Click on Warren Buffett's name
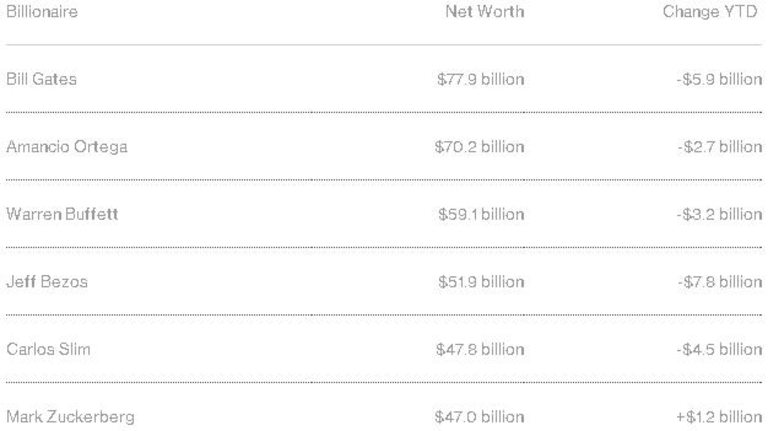768x431 pixels. tap(62, 214)
